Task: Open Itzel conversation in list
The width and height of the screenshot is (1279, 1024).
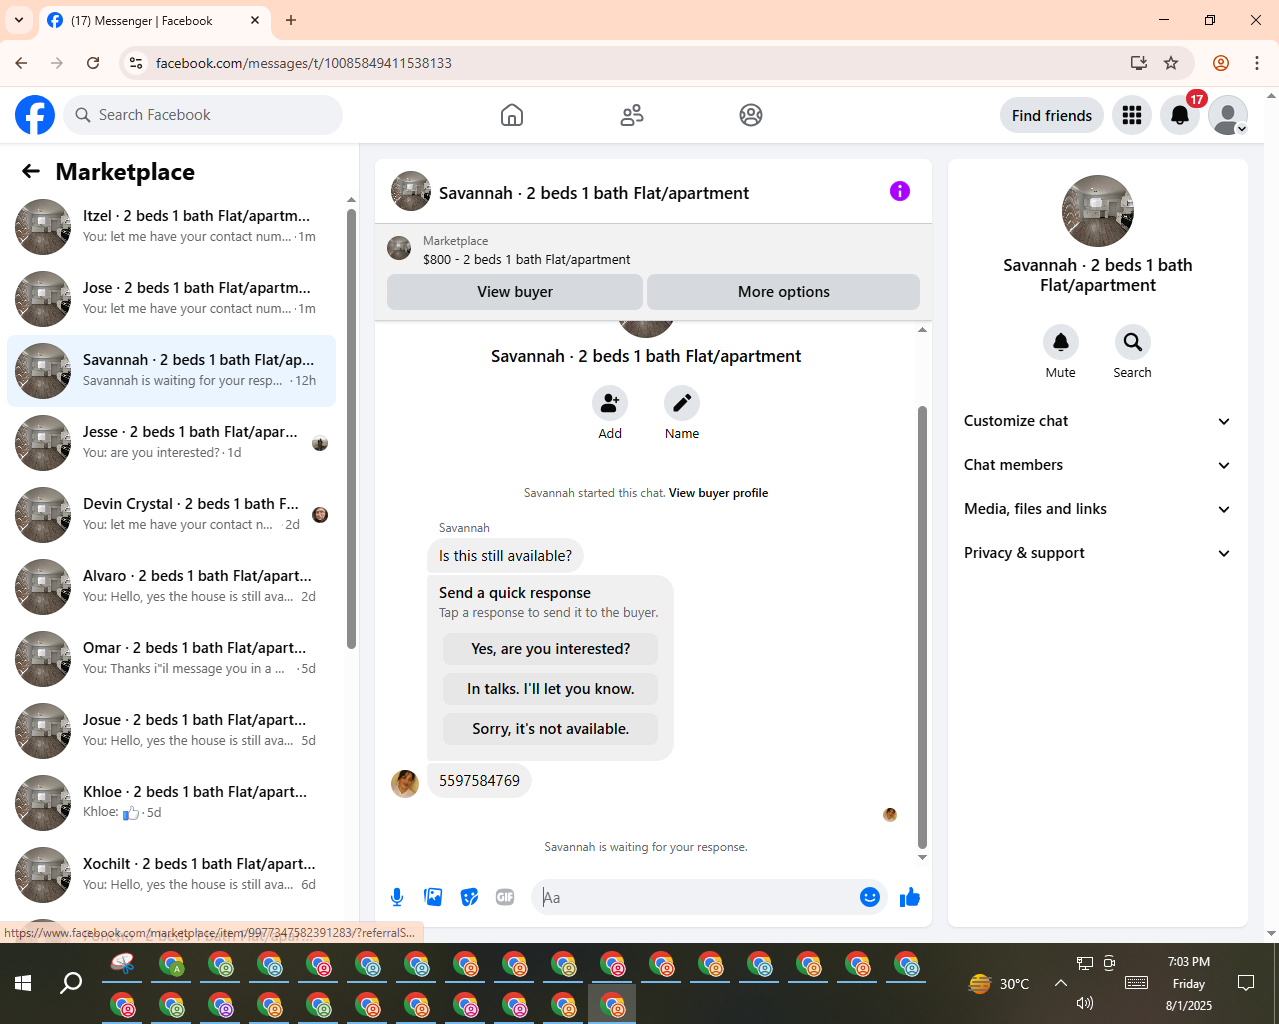Action: (x=172, y=227)
